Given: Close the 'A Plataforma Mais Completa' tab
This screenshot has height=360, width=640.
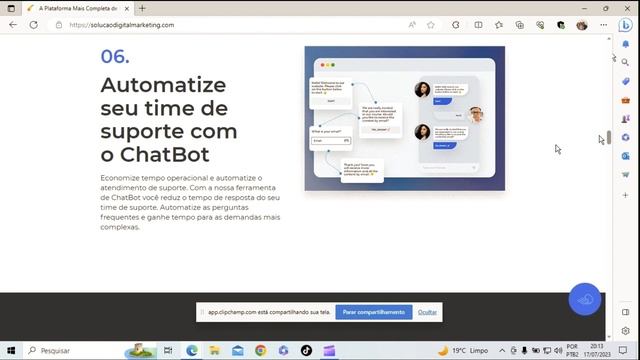Looking at the screenshot, I should (127, 8).
